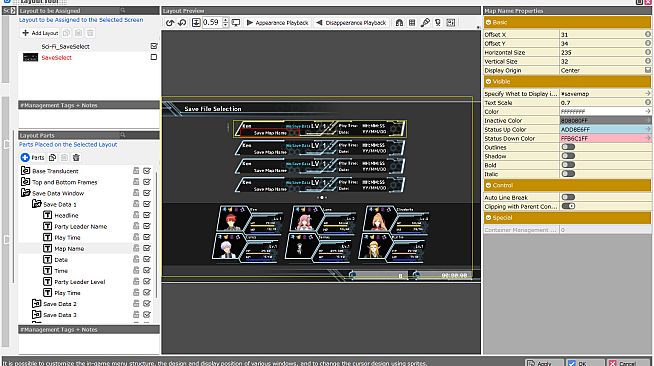Start Appearance Playback
The height and width of the screenshot is (366, 654).
(x=277, y=23)
